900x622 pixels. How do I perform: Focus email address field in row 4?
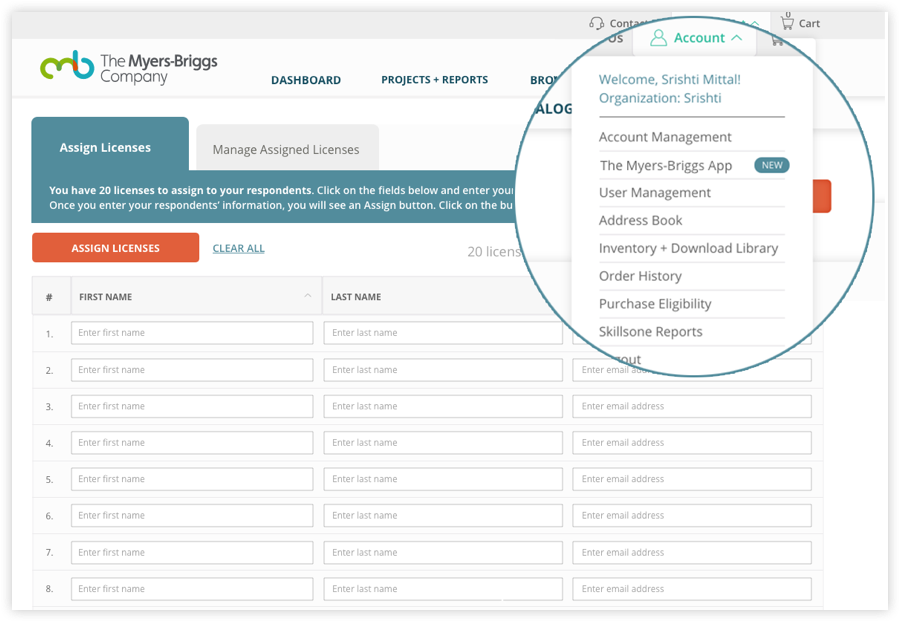point(692,443)
